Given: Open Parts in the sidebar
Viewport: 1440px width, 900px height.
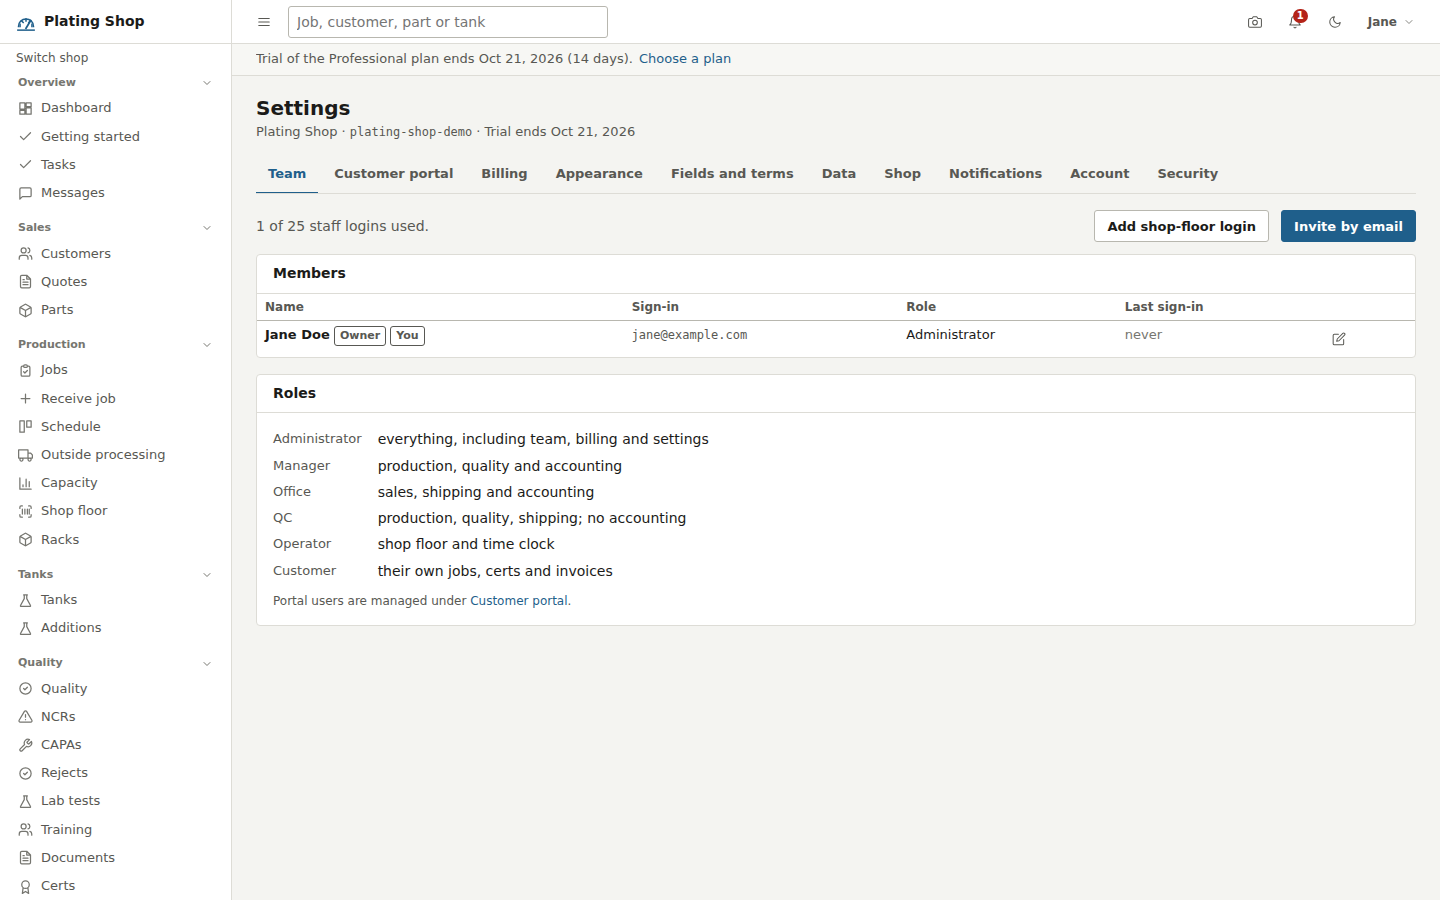Looking at the screenshot, I should pyautogui.click(x=116, y=310).
